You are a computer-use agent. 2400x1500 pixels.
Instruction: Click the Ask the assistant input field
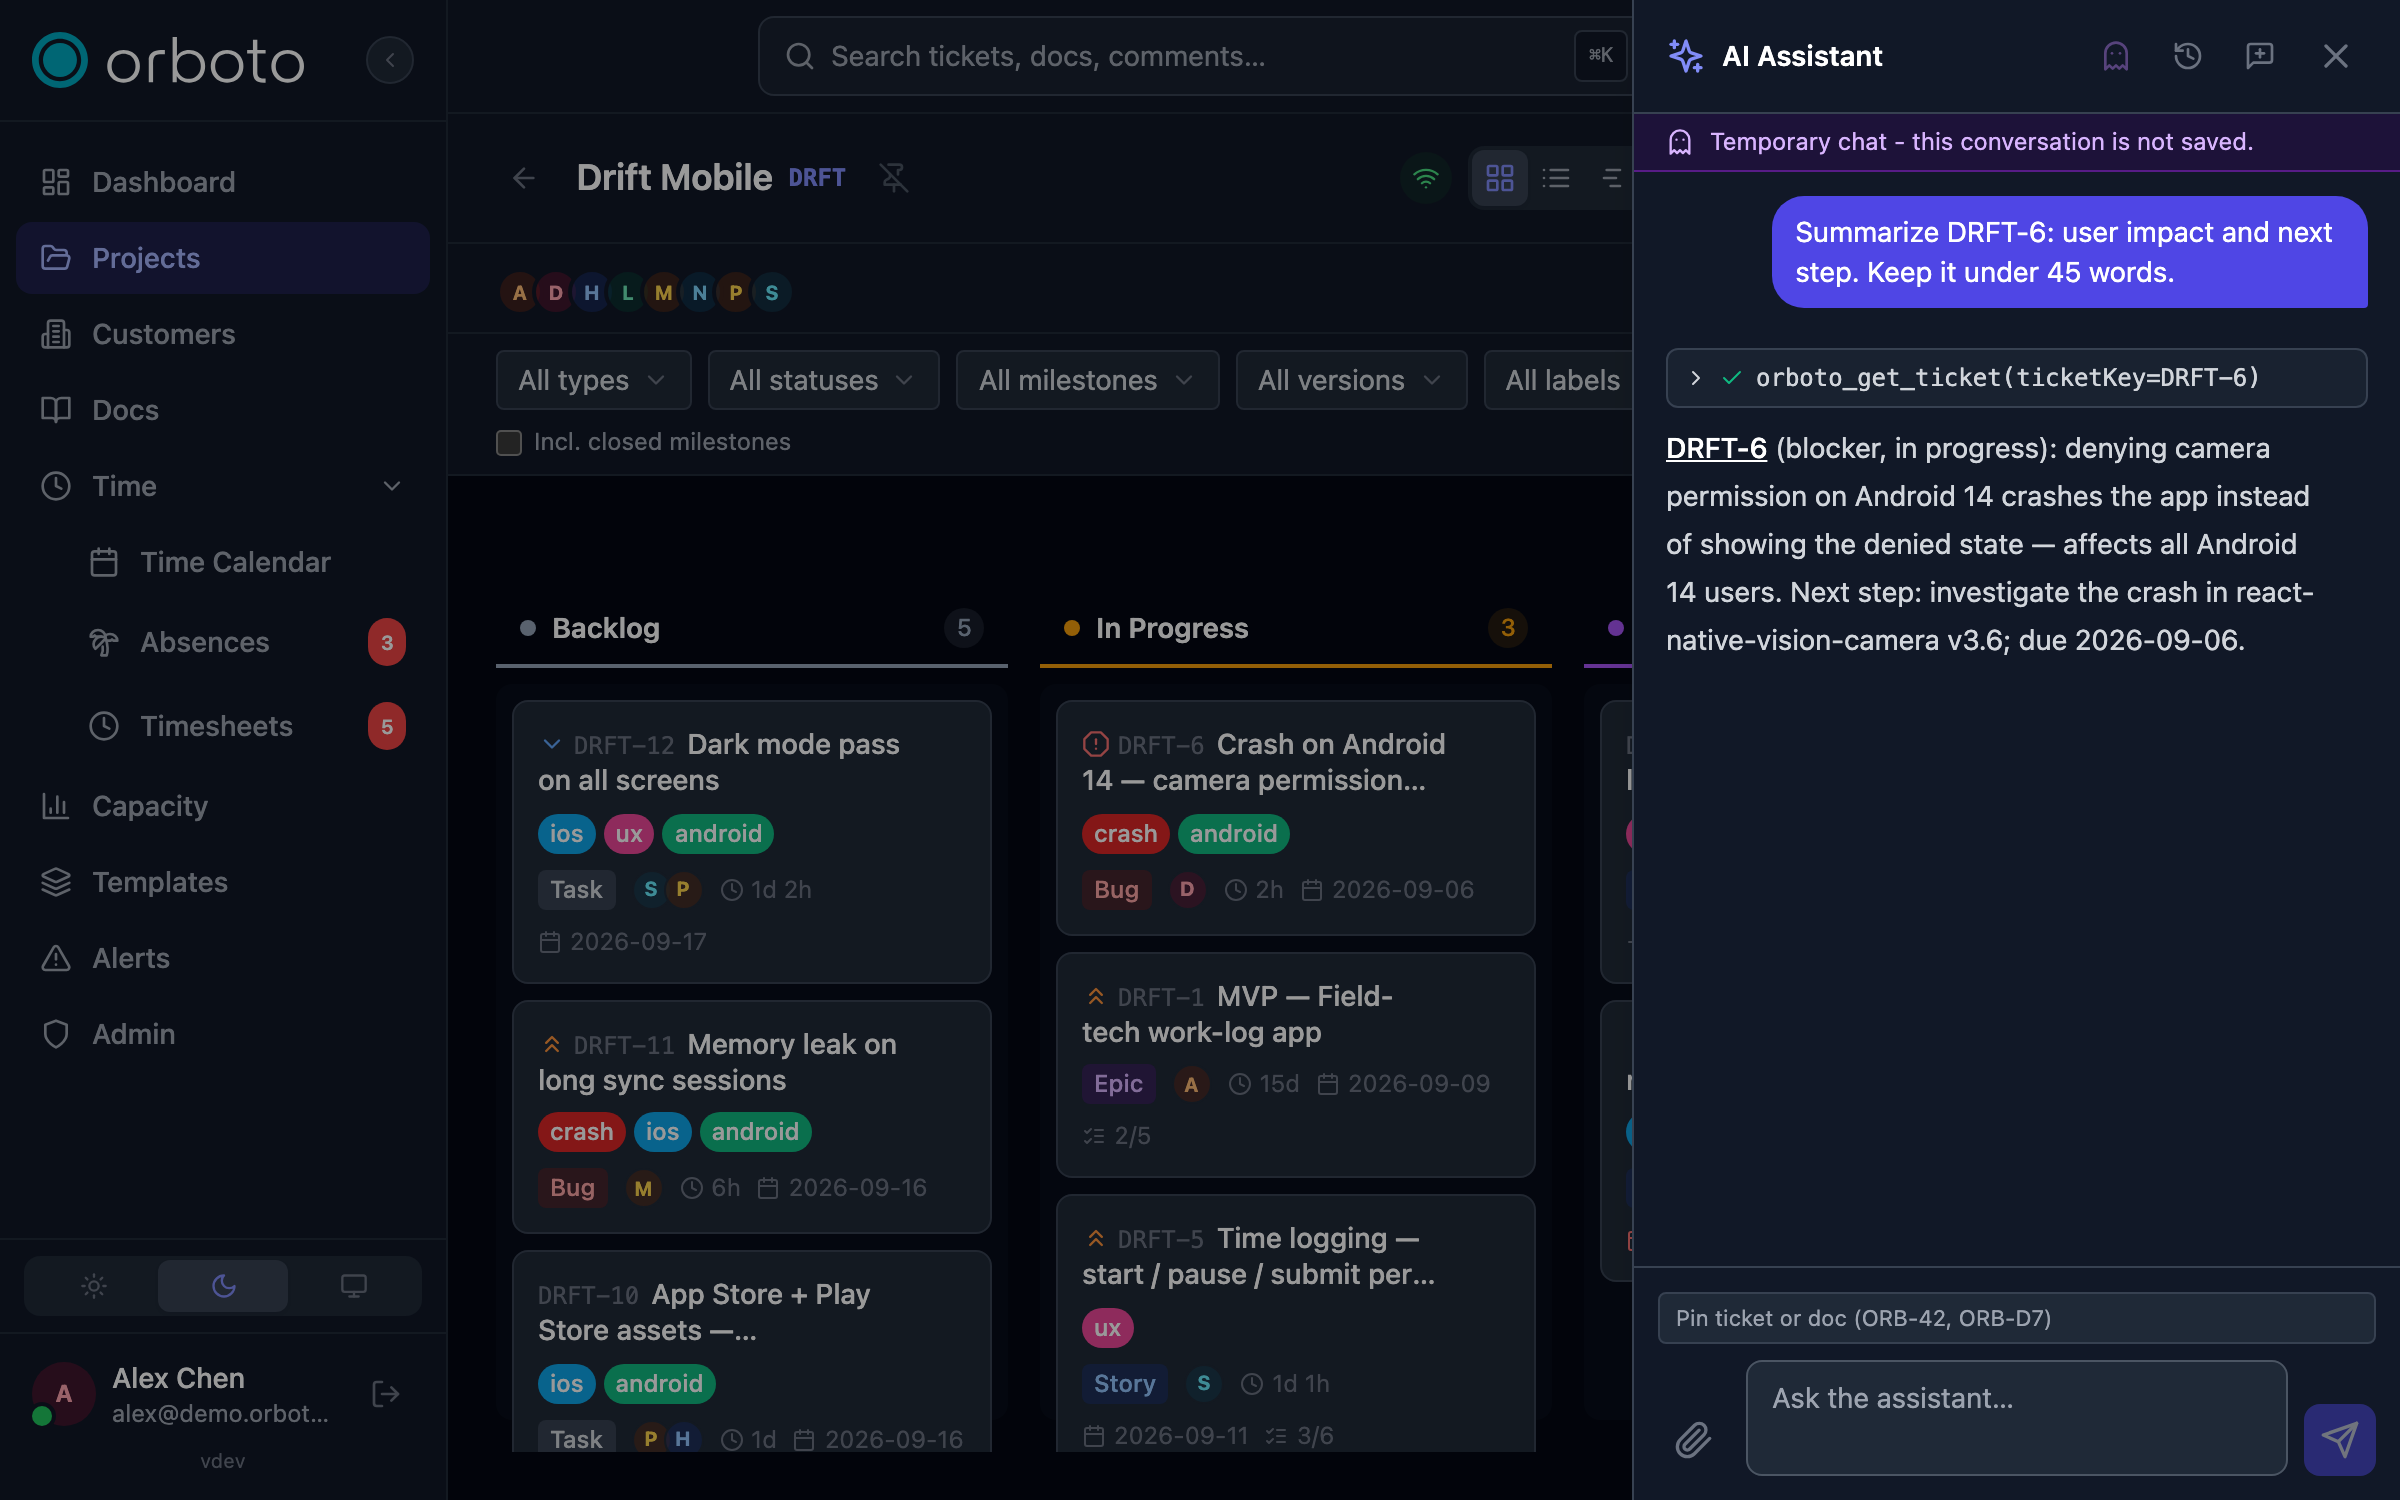[2016, 1417]
